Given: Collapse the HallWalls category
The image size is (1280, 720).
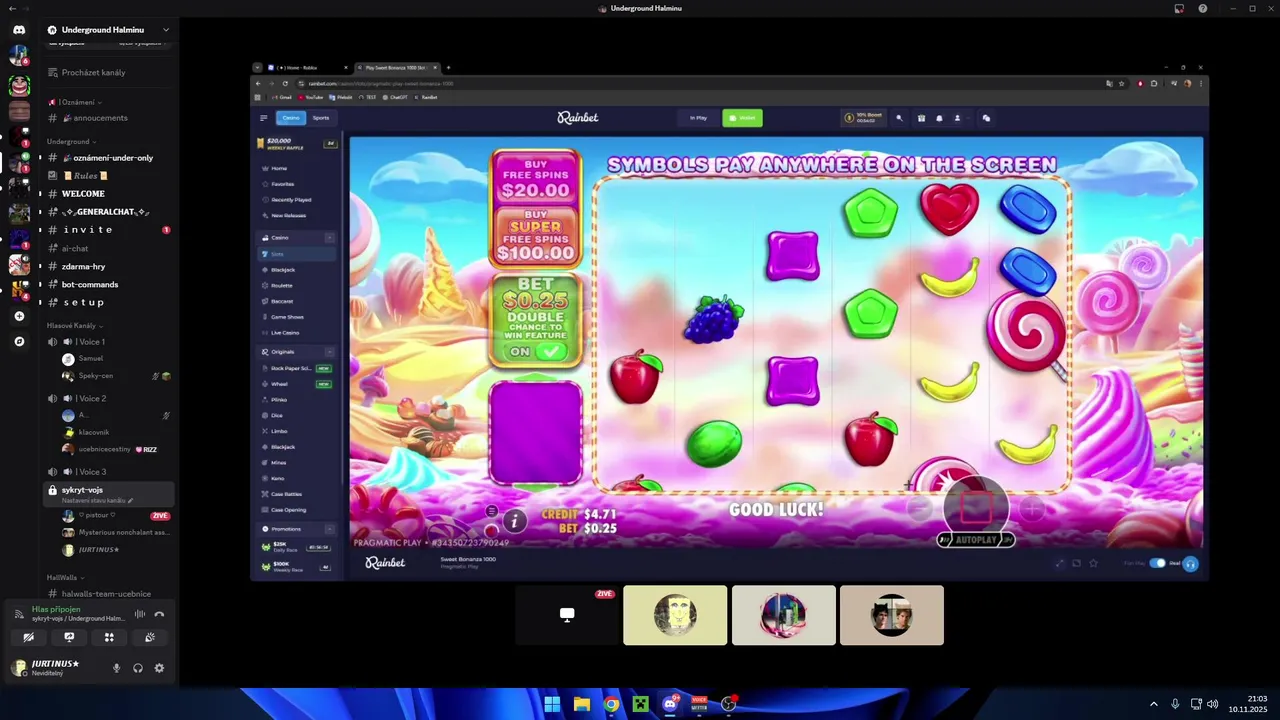Looking at the screenshot, I should click(65, 577).
